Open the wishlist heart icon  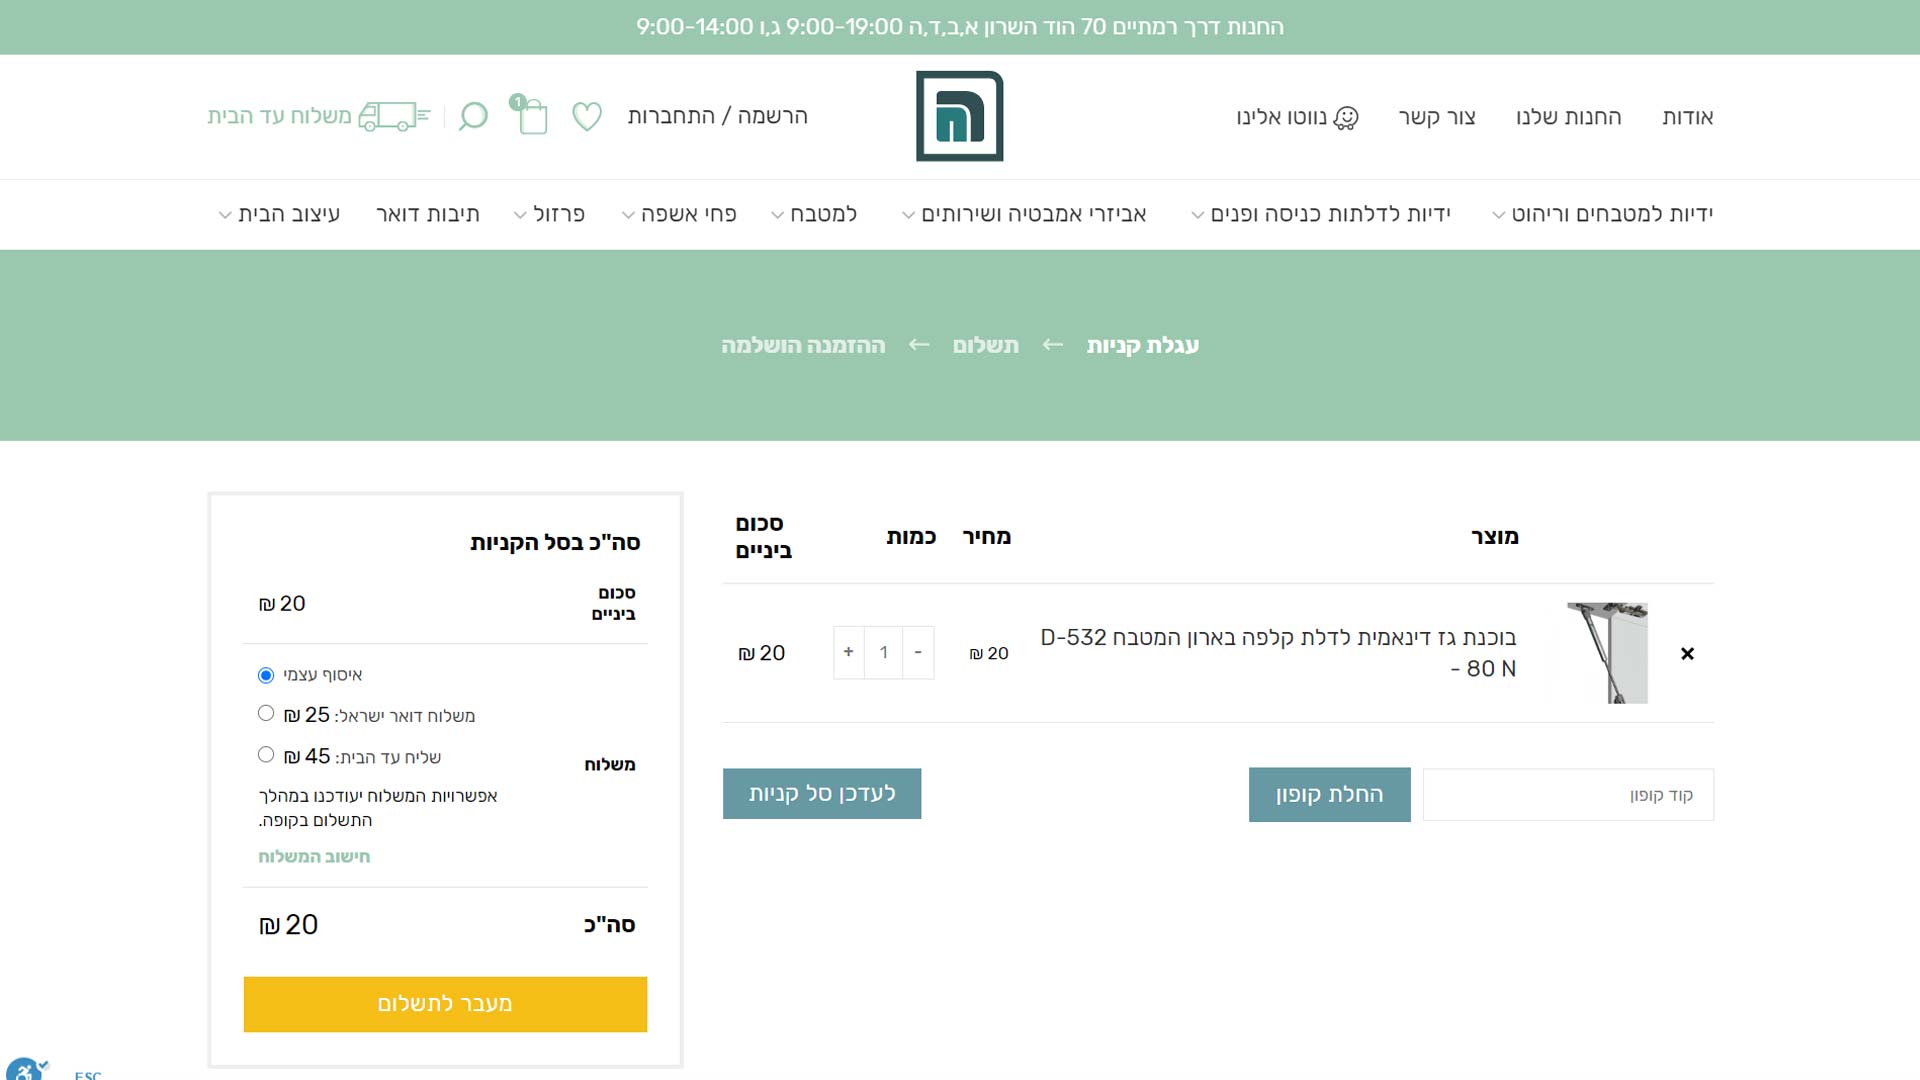pos(587,116)
